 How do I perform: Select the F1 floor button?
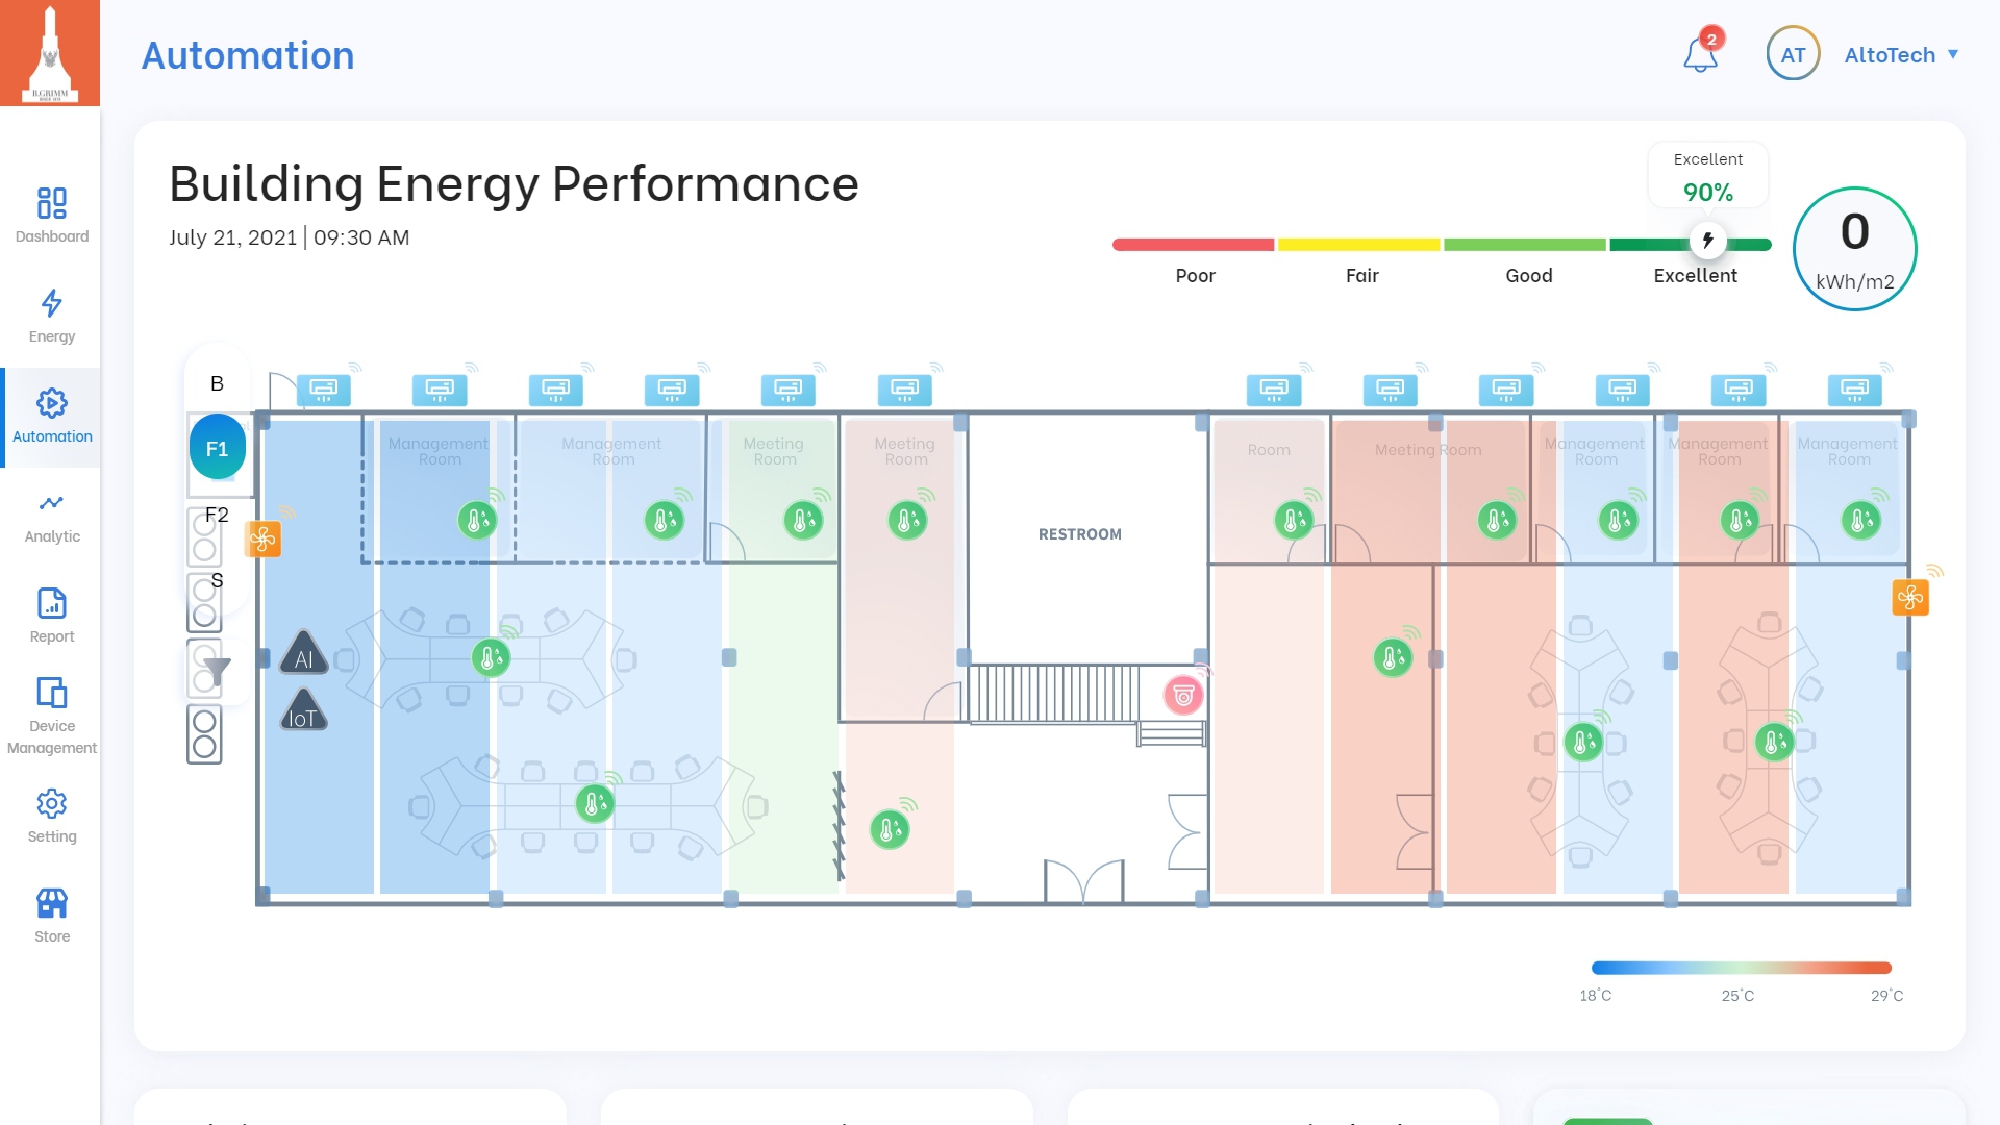(216, 448)
